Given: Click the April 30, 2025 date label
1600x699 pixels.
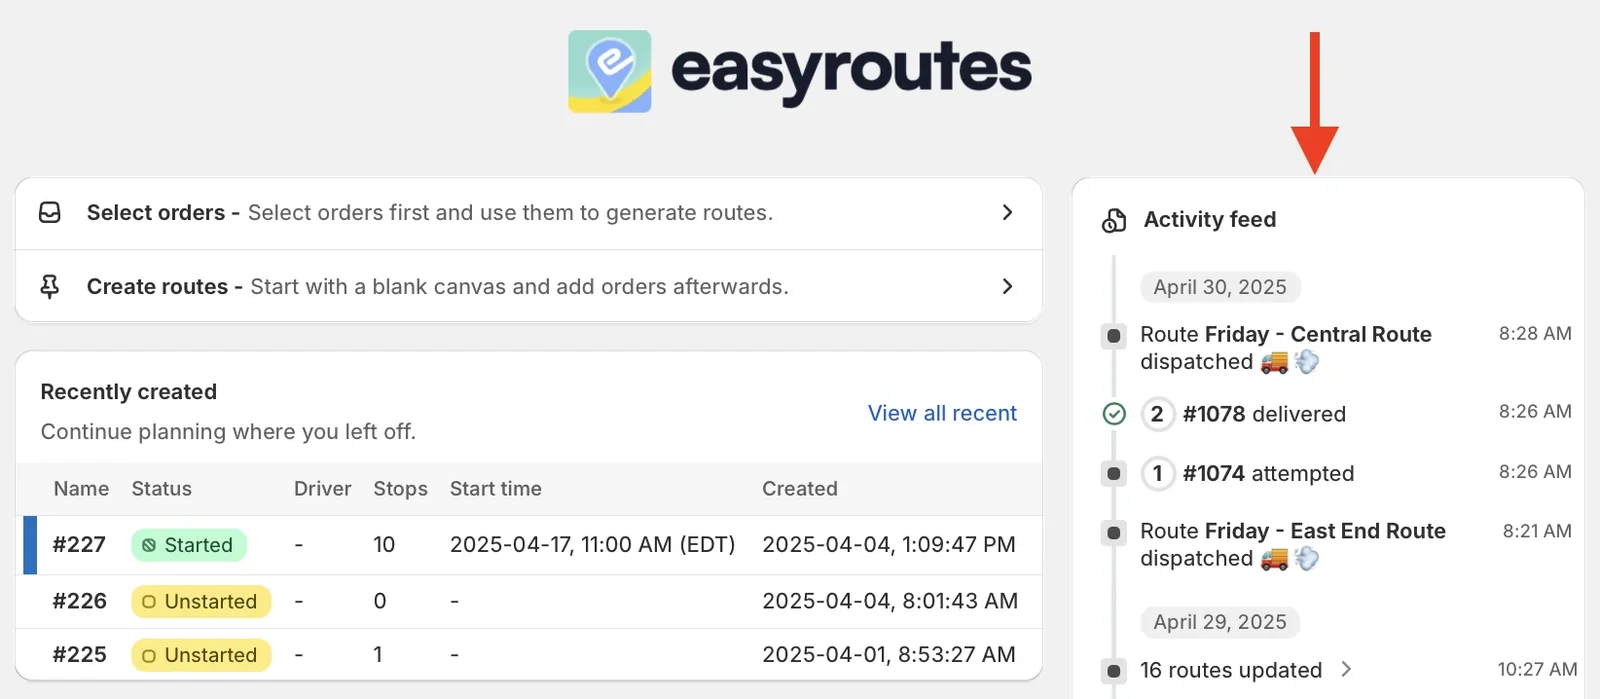Looking at the screenshot, I should point(1220,287).
